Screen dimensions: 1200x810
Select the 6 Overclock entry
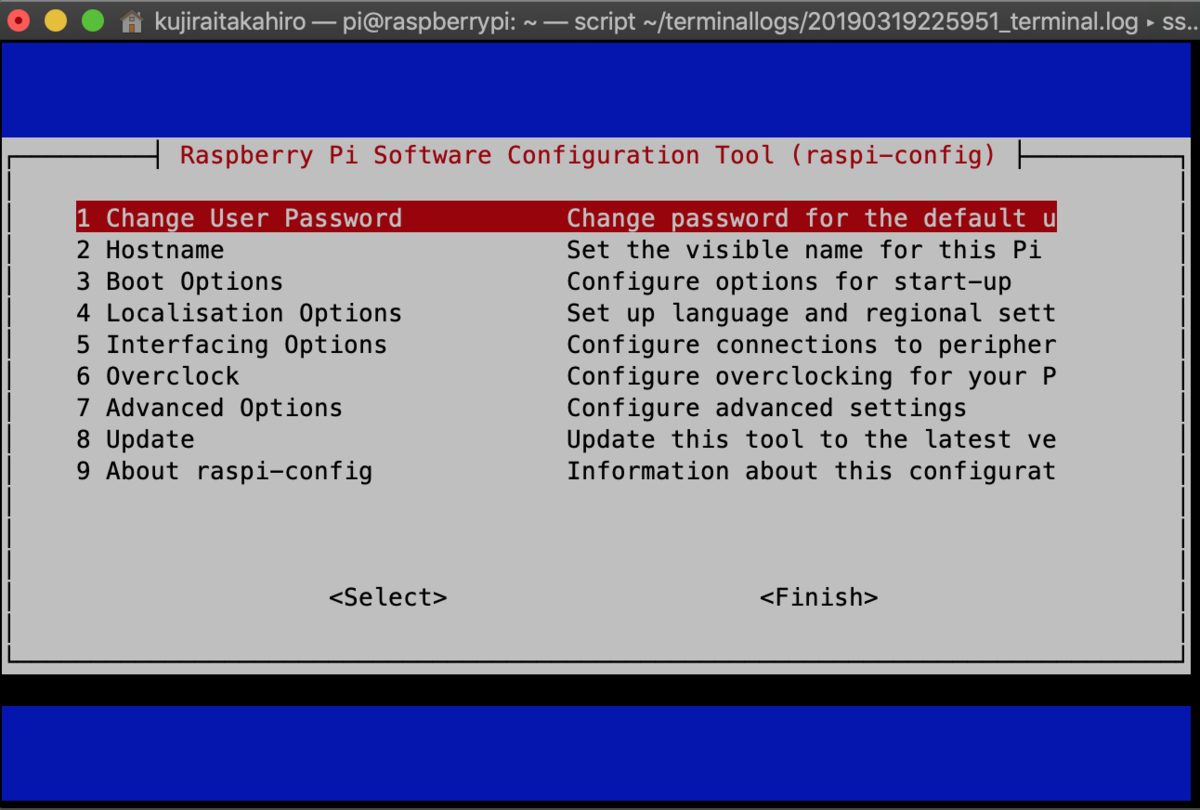tap(158, 376)
